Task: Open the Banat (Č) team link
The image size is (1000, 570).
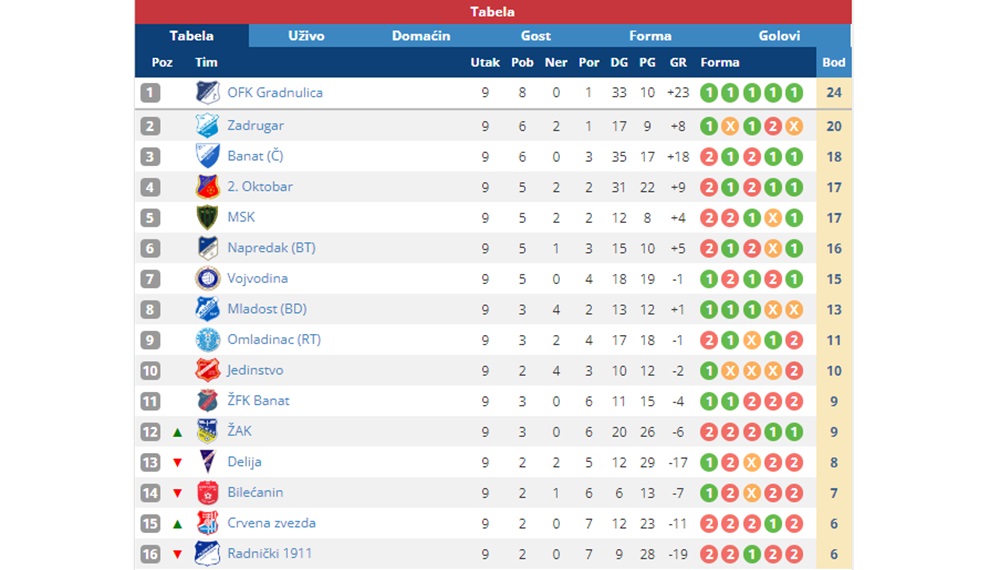Action: click(x=255, y=156)
